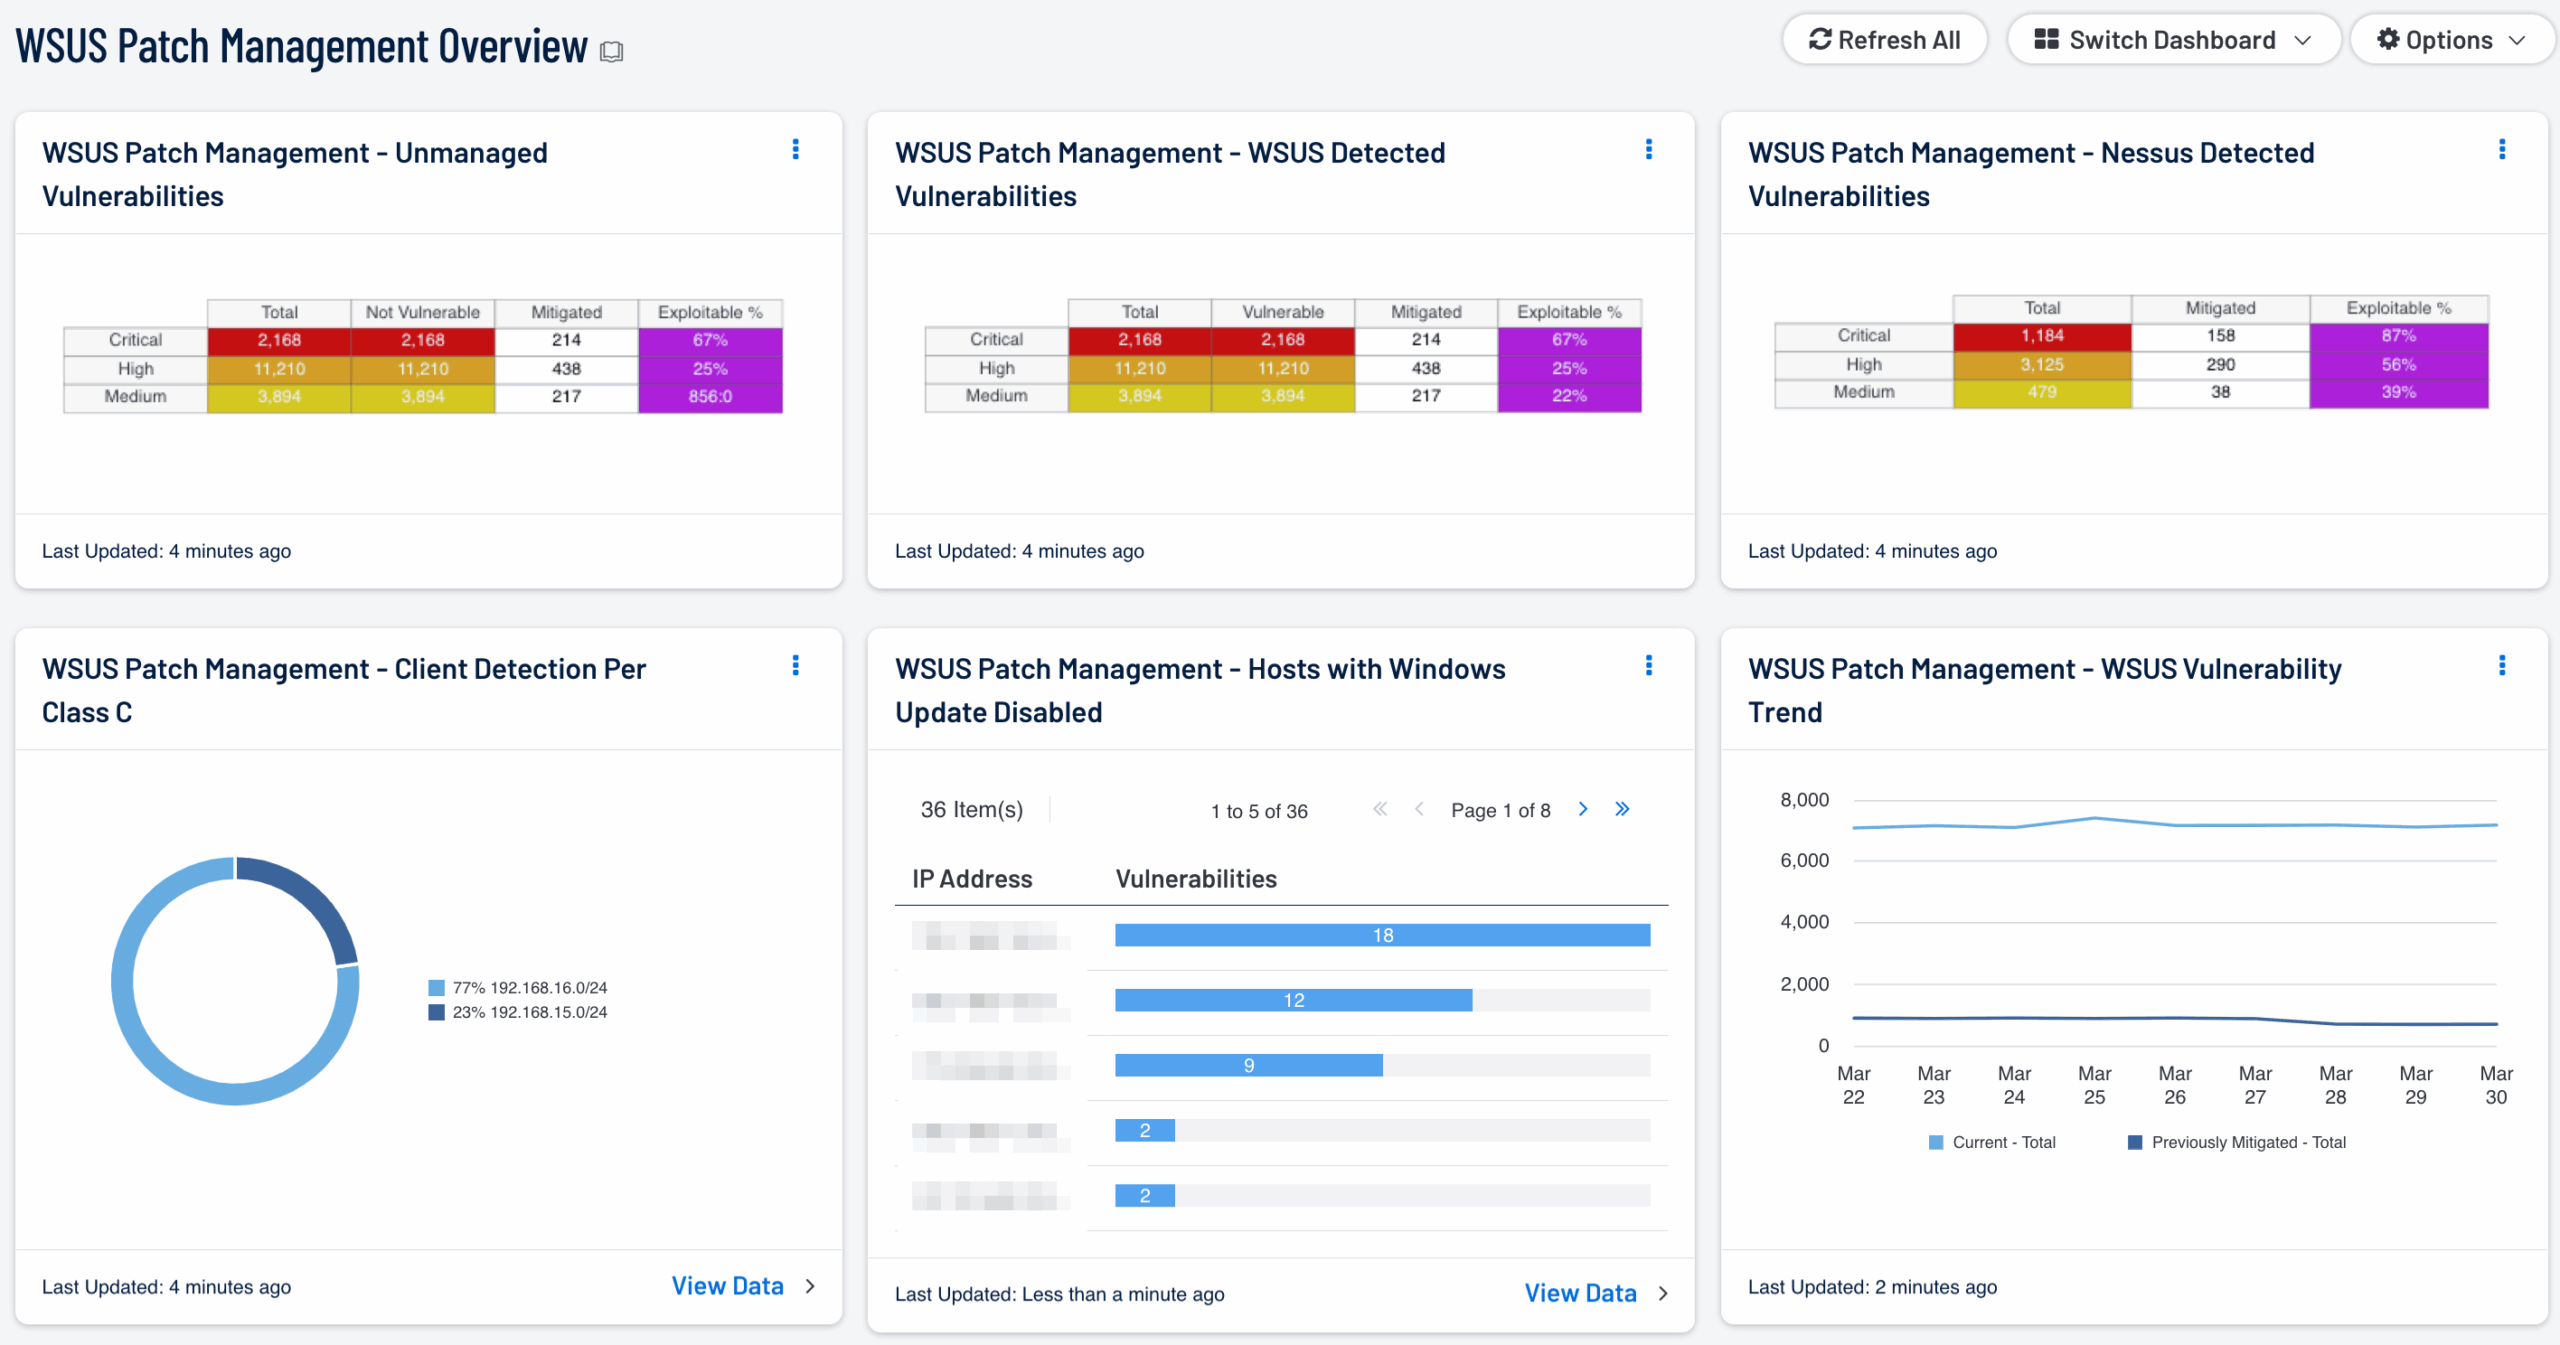Screen dimensions: 2560x1345
Task: Open kebab menu on Nessus Detected Vulnerabilities widget
Action: [2501, 150]
